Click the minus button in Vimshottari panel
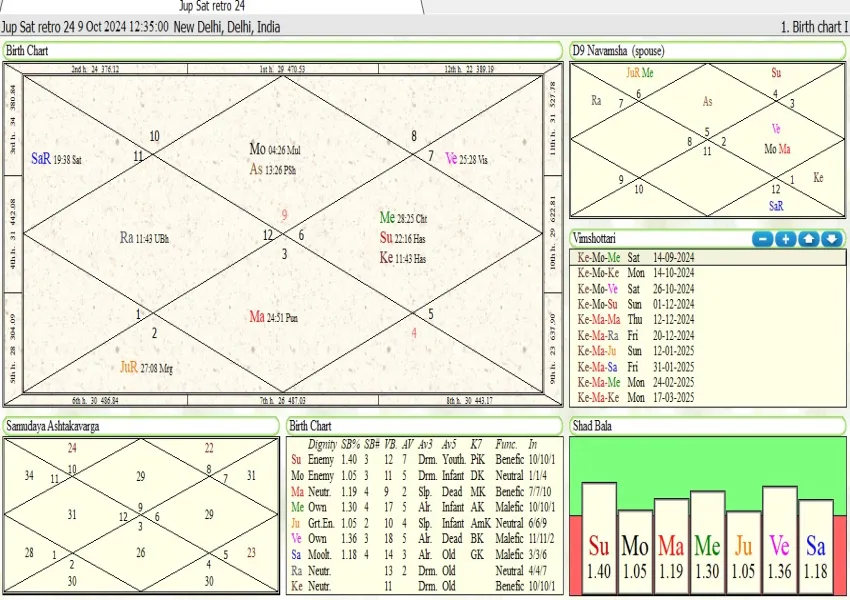850x600 pixels. tap(763, 239)
